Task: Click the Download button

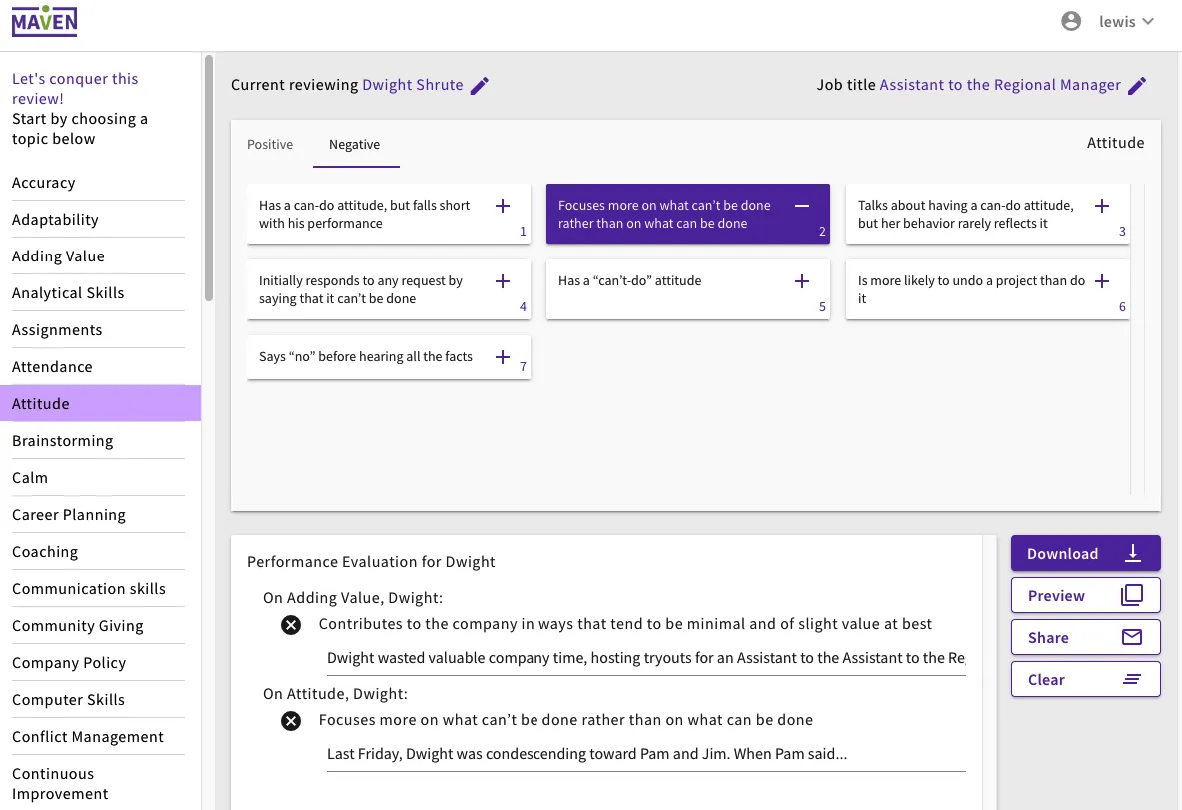Action: point(1085,553)
